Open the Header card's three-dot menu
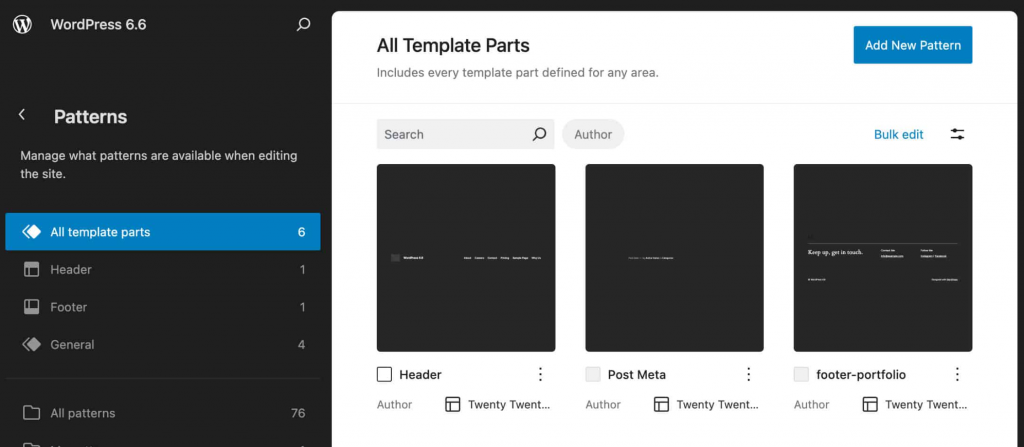The image size is (1024, 447). [x=540, y=374]
